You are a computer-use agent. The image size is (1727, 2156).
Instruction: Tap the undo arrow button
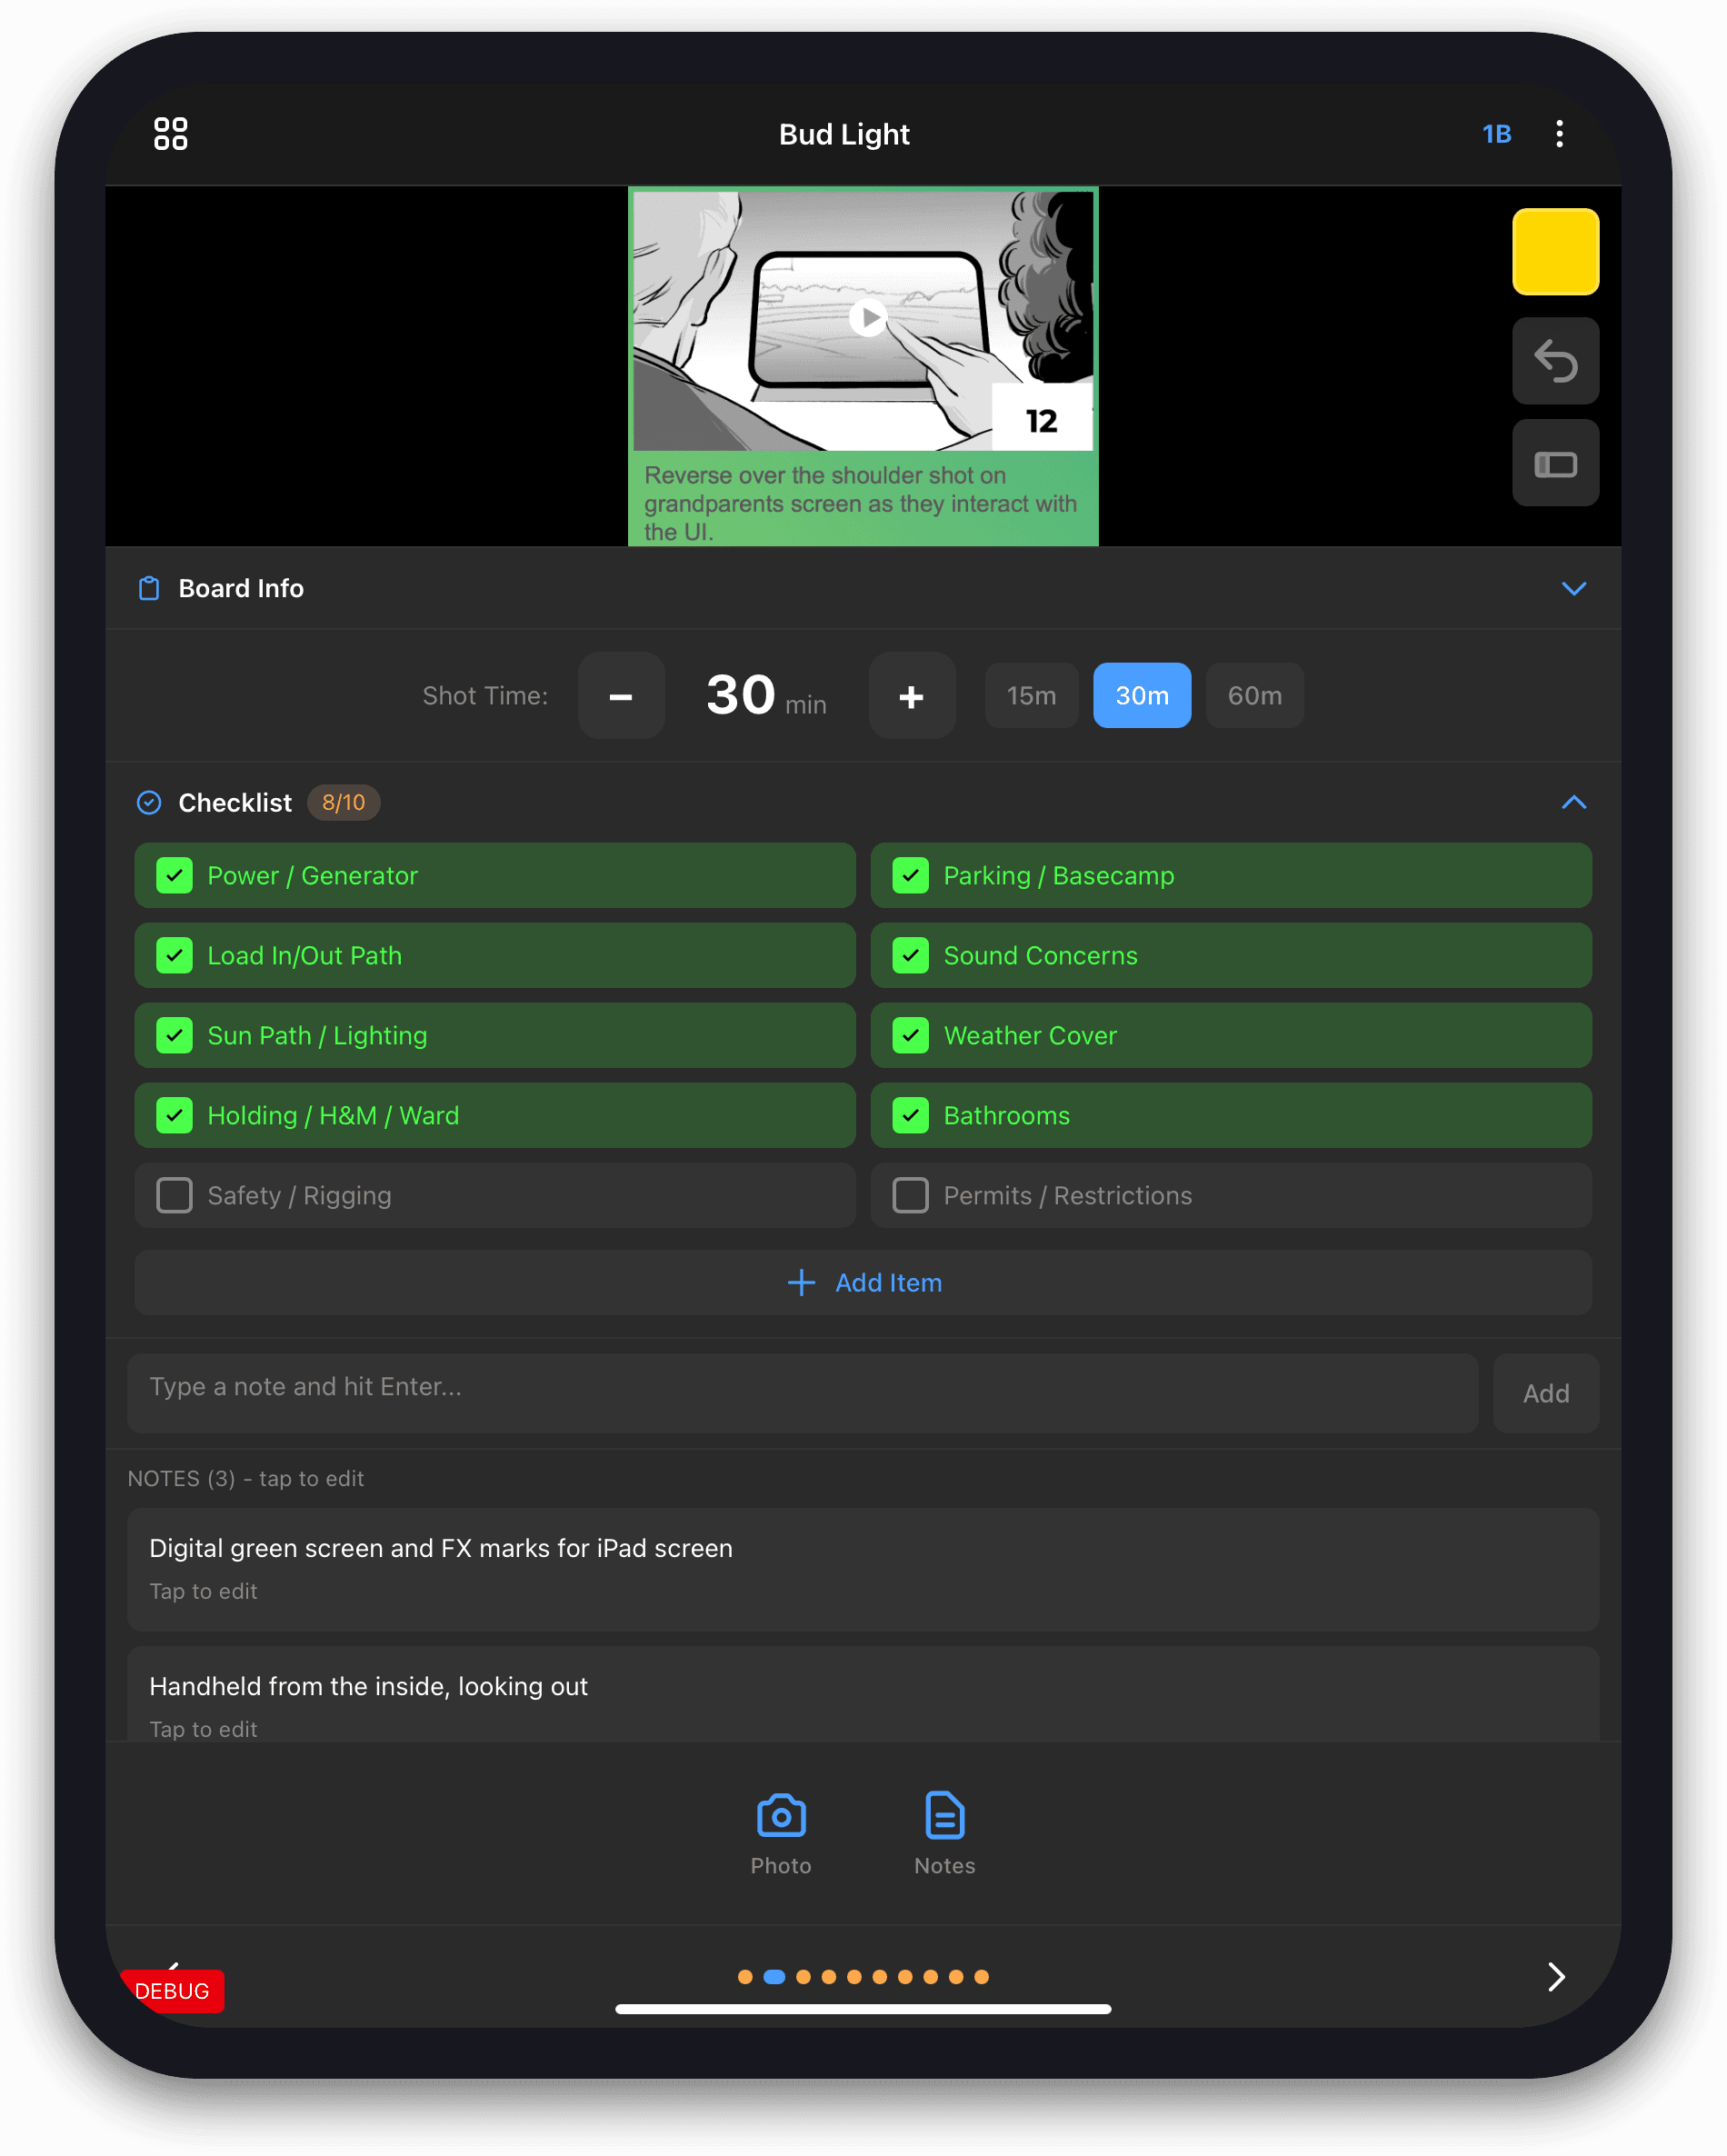tap(1555, 361)
